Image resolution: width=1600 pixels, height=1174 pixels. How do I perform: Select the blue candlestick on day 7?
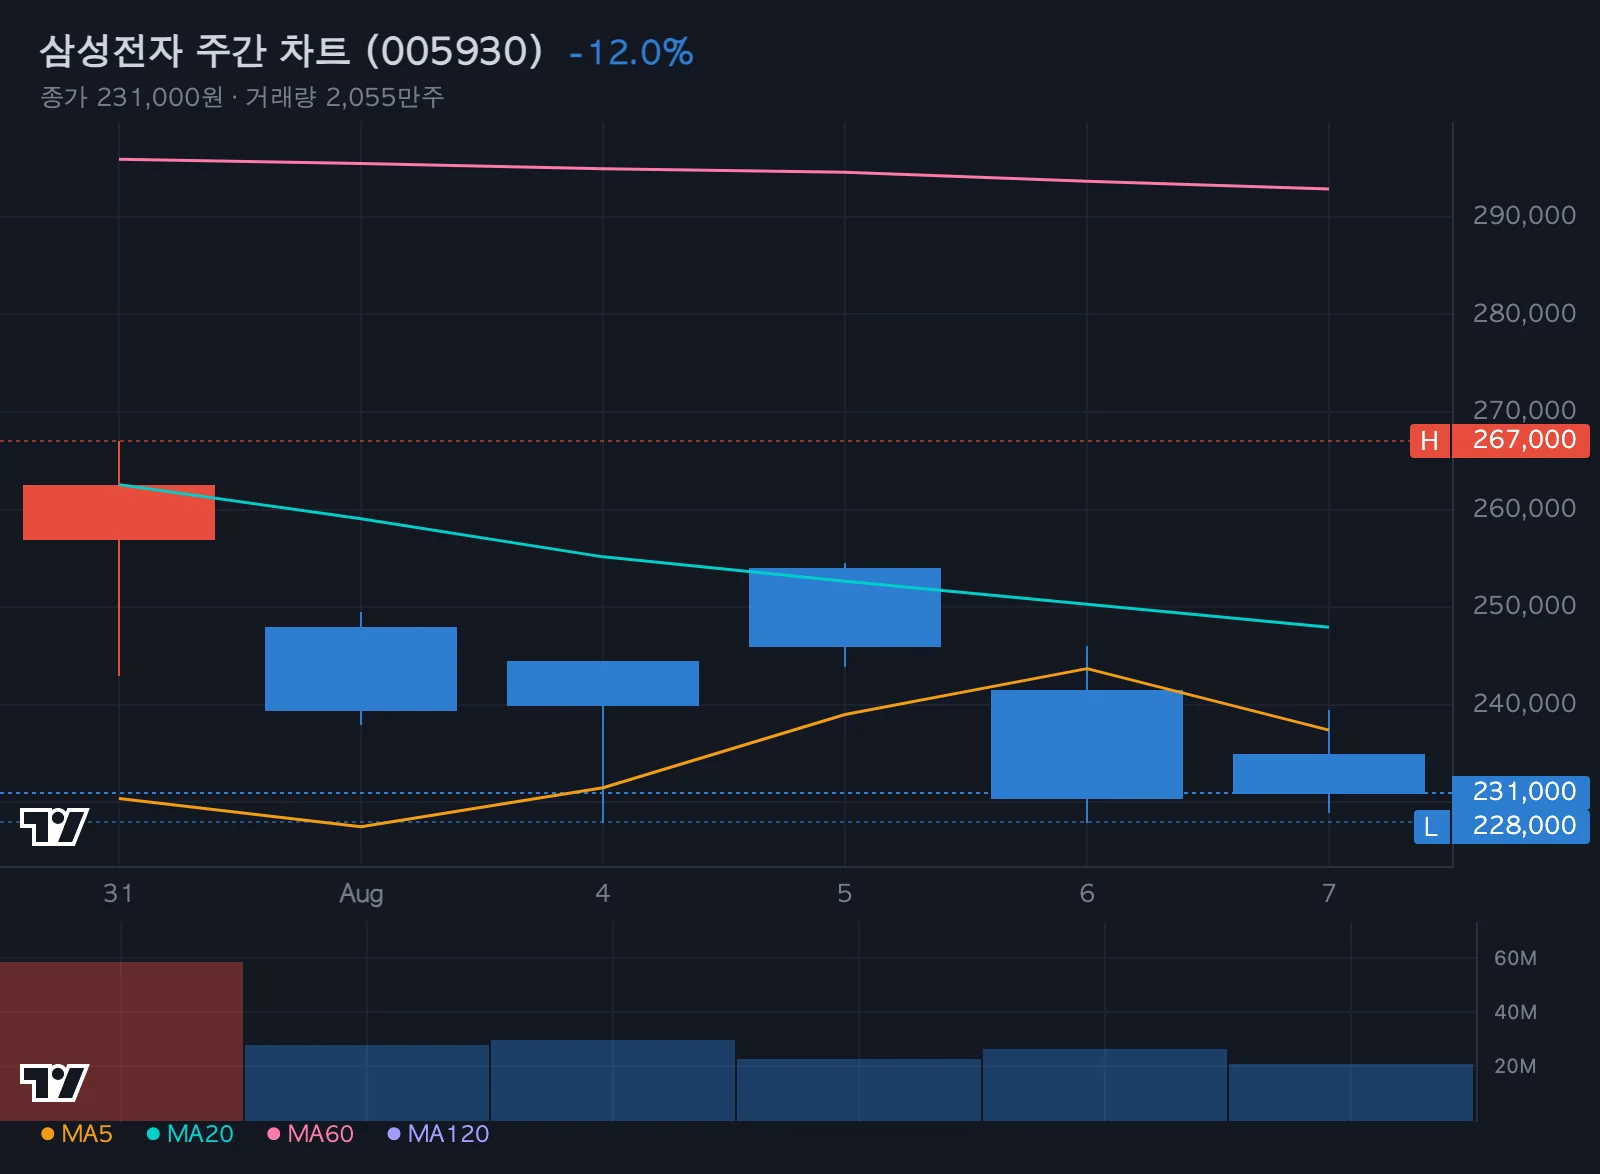click(x=1329, y=774)
